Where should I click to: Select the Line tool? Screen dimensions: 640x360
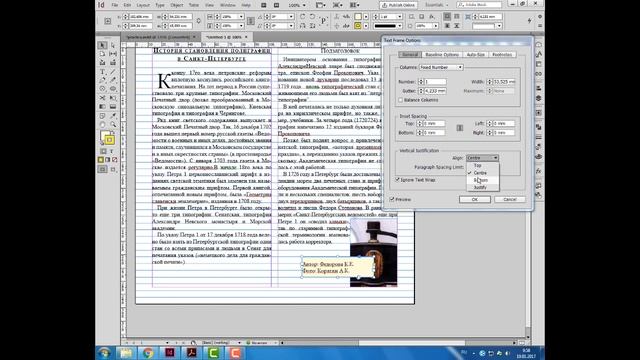(x=113, y=72)
